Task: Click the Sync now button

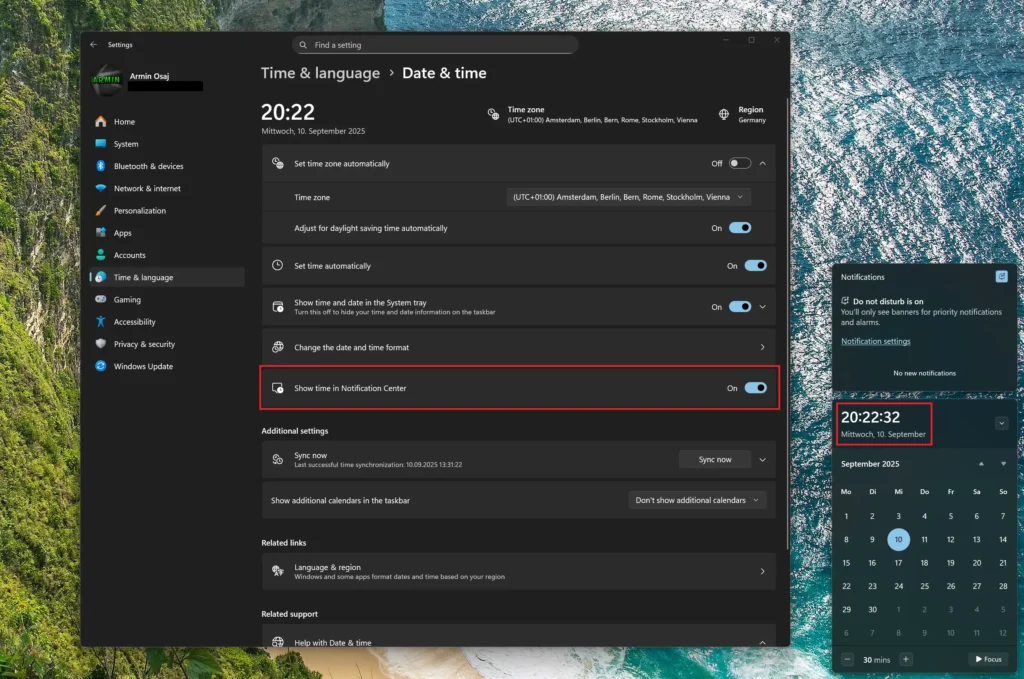Action: [715, 460]
